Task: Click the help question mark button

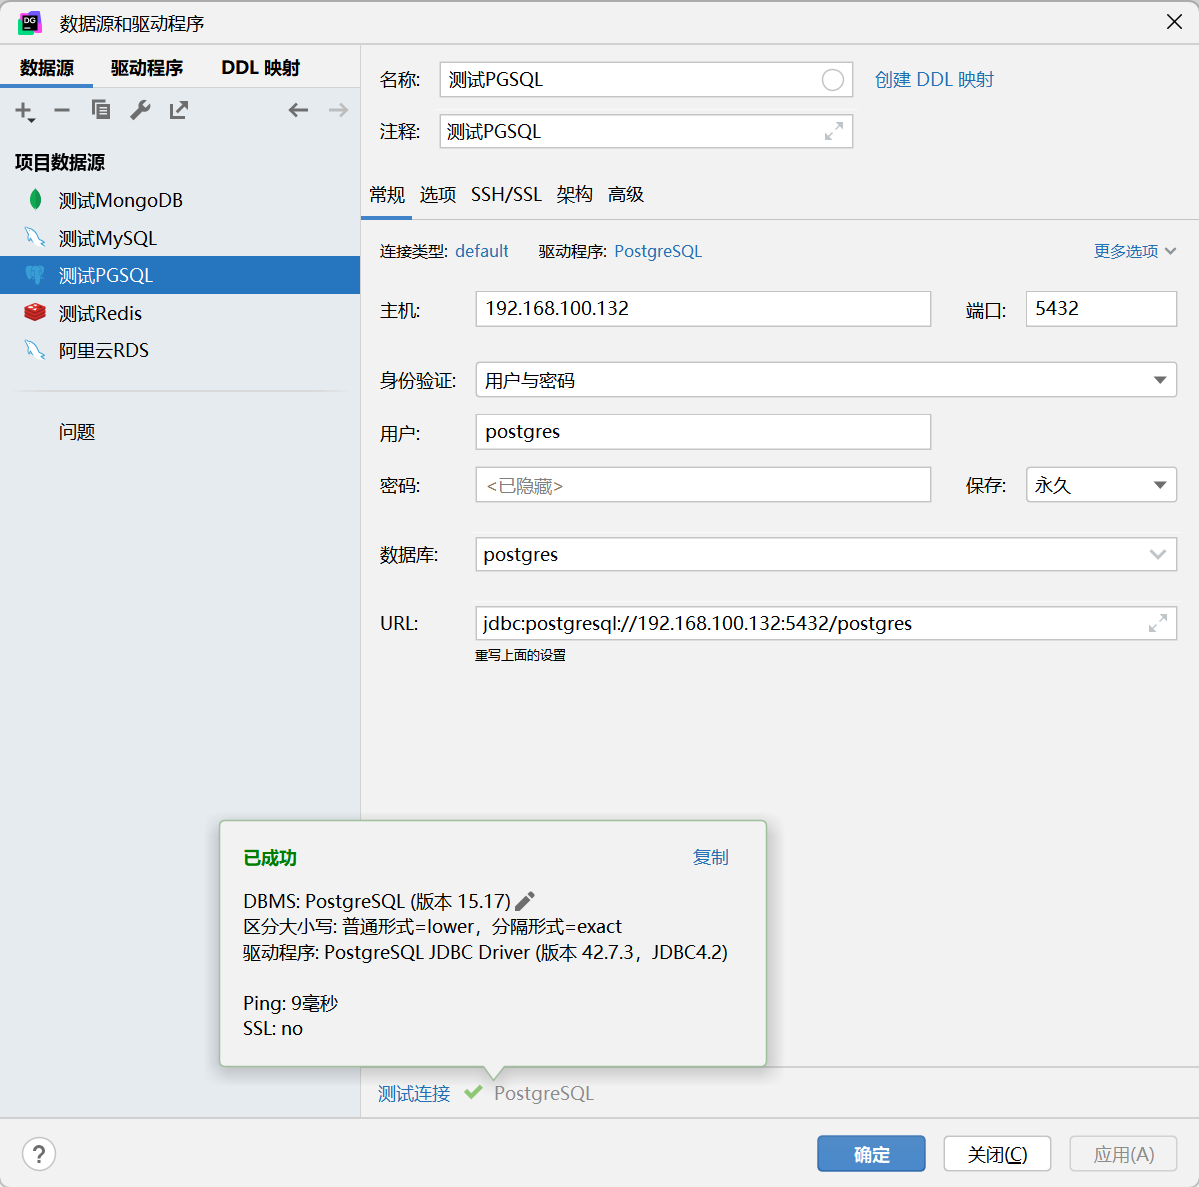Action: [39, 1154]
